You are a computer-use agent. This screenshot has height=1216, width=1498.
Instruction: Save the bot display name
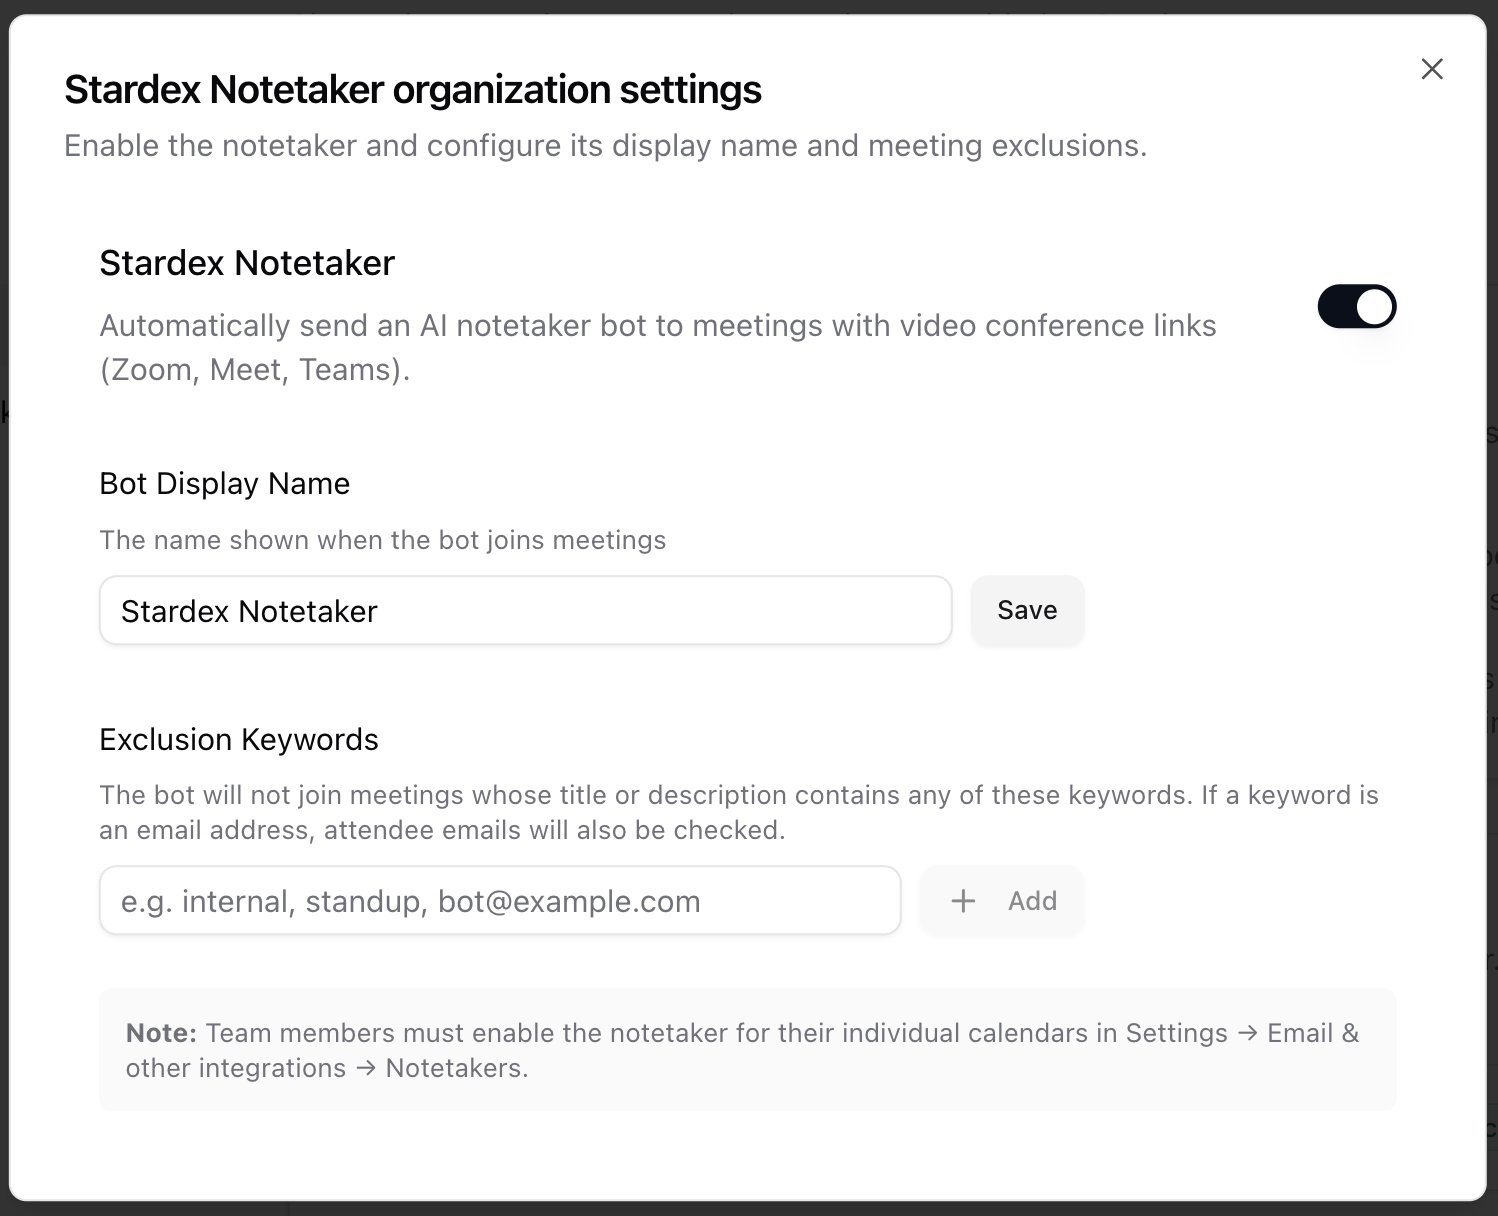pos(1027,610)
